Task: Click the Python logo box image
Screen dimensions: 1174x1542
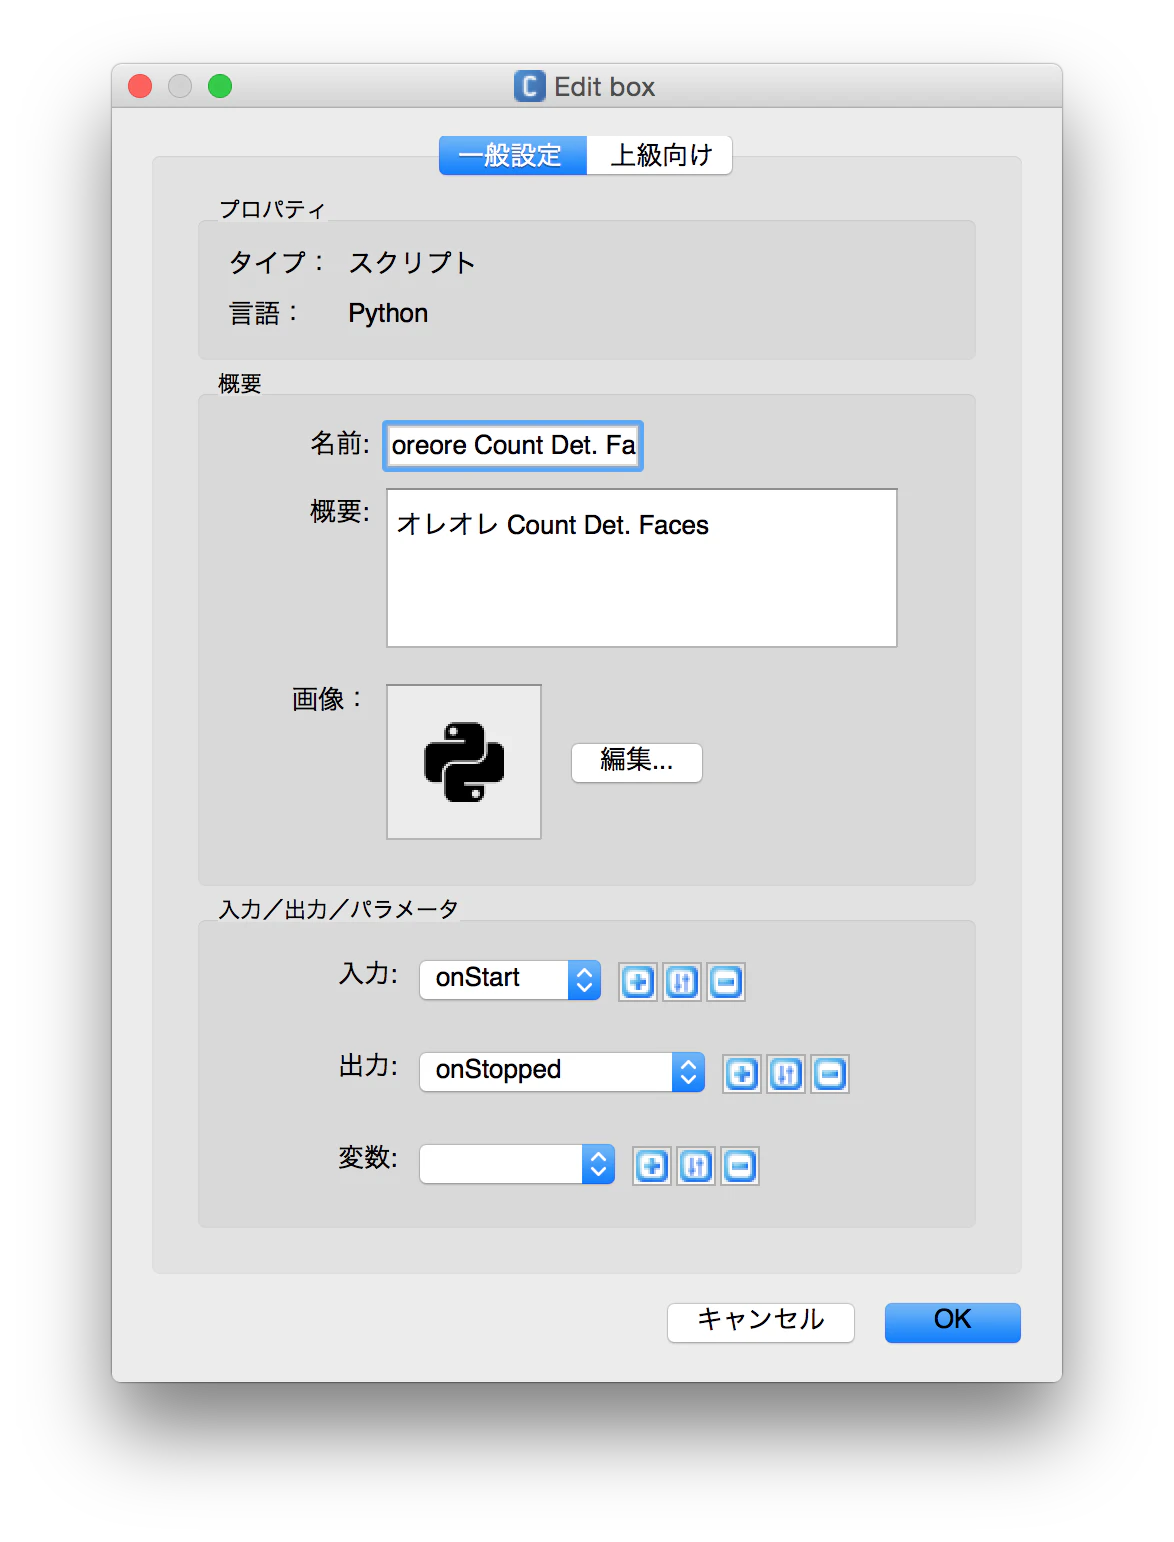Action: coord(464,762)
